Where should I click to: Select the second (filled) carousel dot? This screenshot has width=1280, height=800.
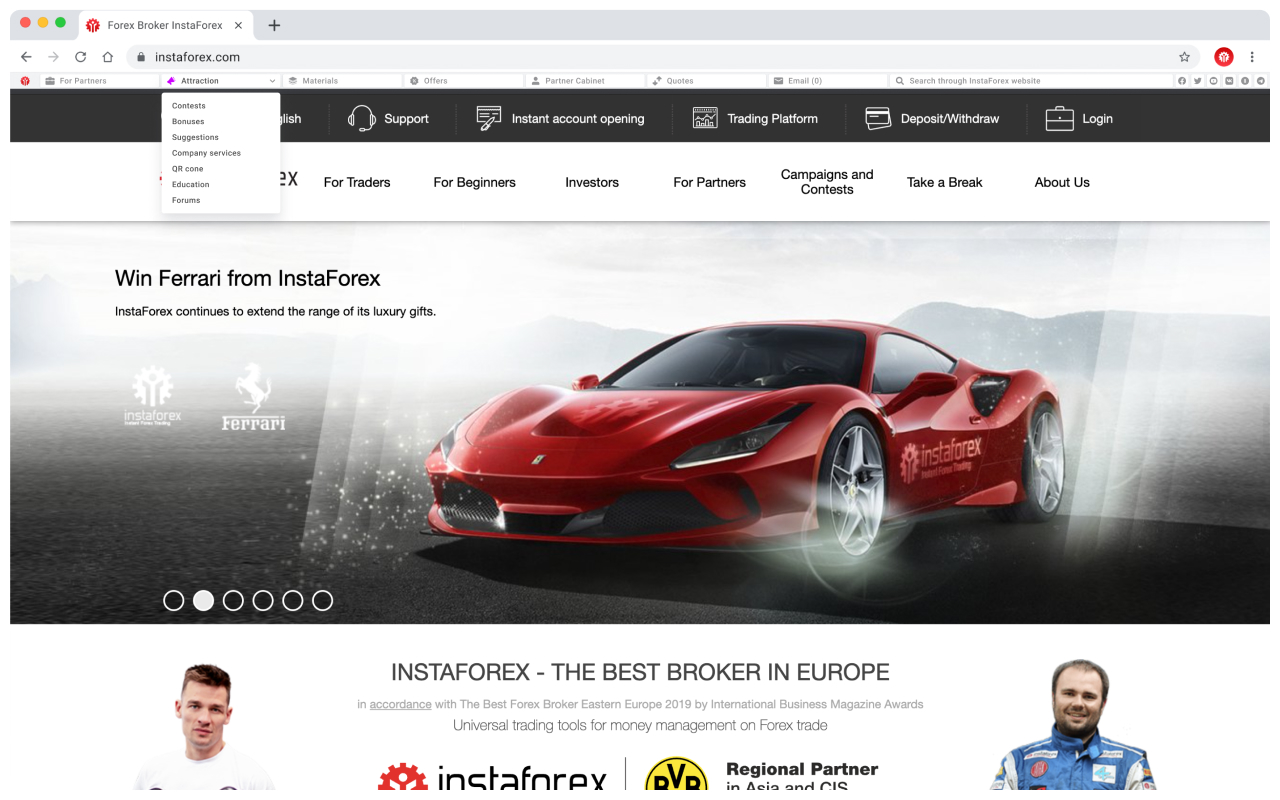tap(203, 600)
